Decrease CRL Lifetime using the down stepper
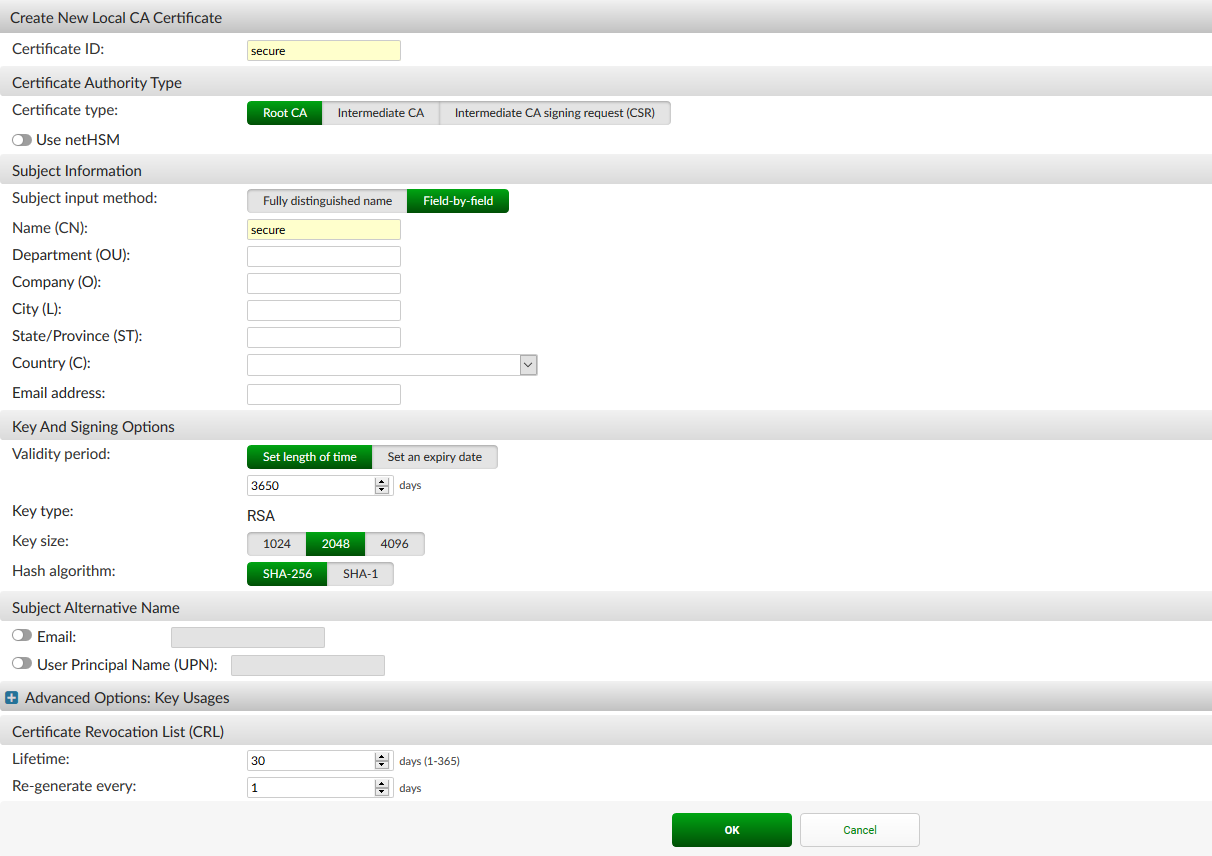 pos(381,765)
